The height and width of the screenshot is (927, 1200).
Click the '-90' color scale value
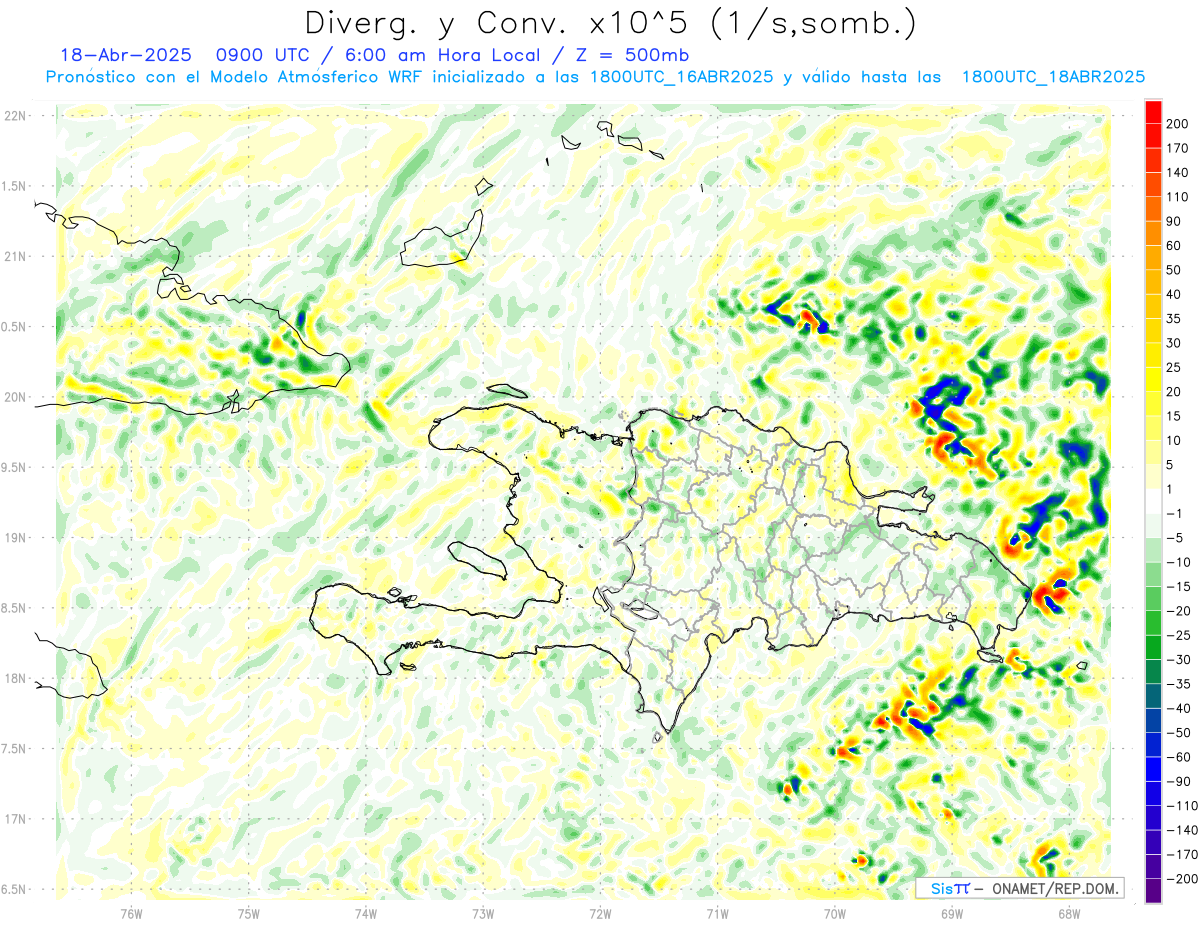click(1180, 781)
